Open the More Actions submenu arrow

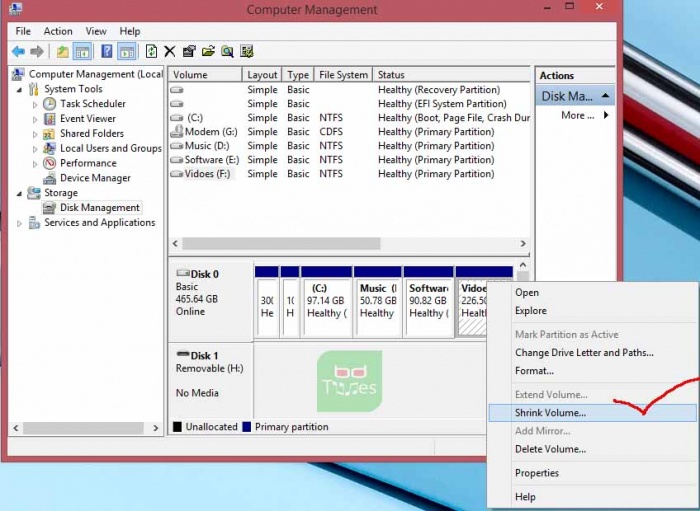pyautogui.click(x=605, y=115)
